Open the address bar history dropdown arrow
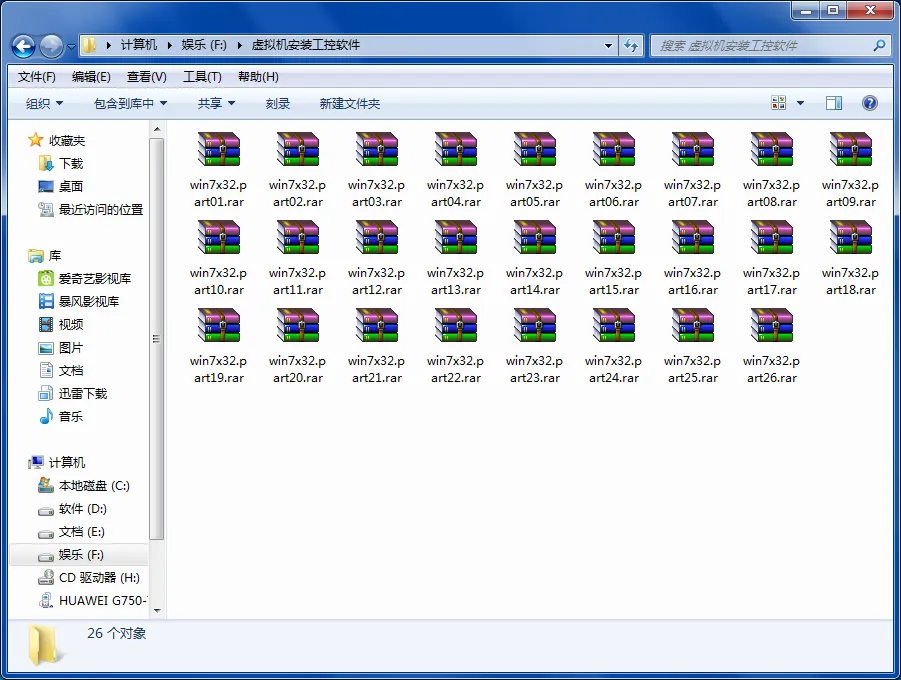The height and width of the screenshot is (680, 901). [x=608, y=45]
